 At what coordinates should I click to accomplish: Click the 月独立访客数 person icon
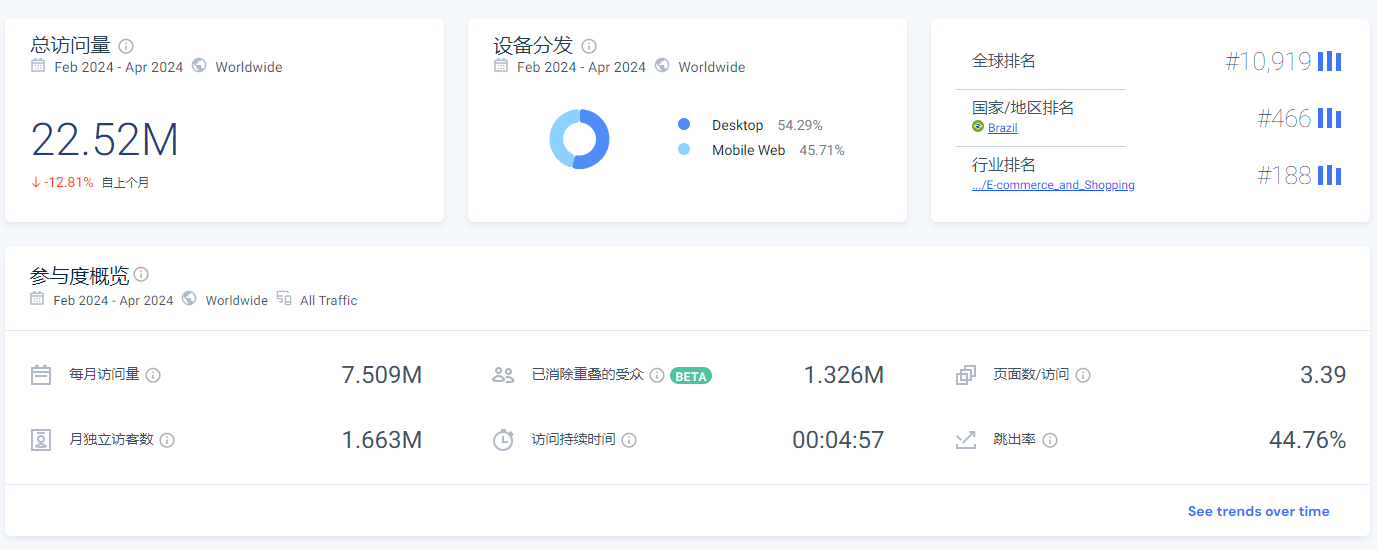tap(41, 440)
